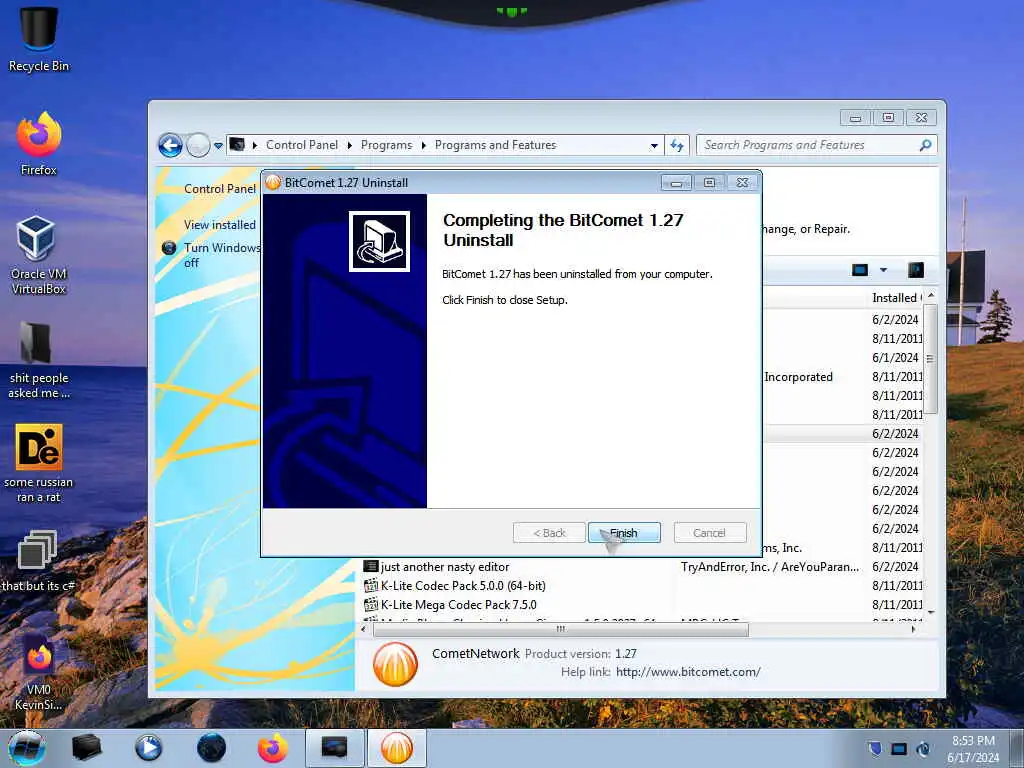This screenshot has height=768, width=1024.
Task: Select K-Lite Codec Pack 5.0.0 (64-bit) row
Action: tap(641, 586)
